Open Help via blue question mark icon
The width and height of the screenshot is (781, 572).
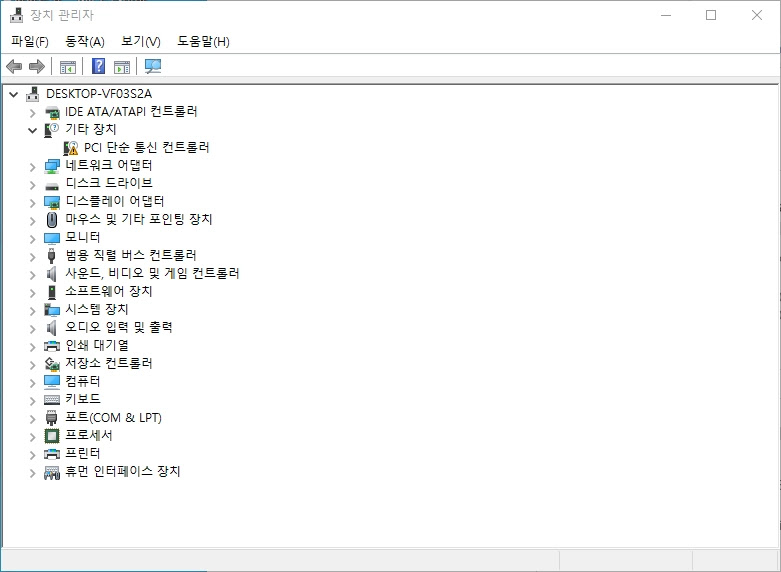coord(99,66)
